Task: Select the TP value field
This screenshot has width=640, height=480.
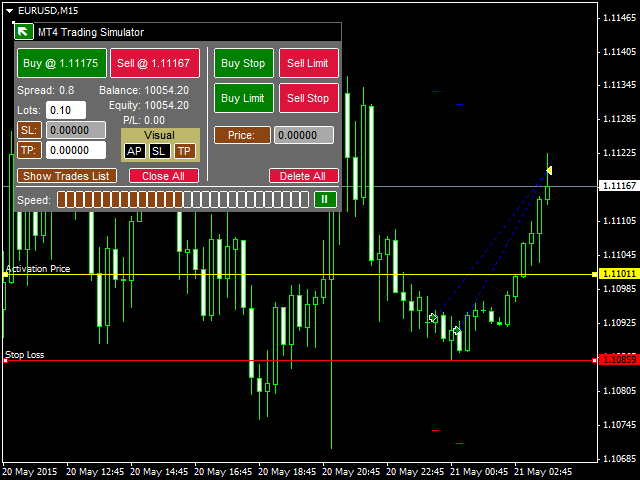Action: point(76,150)
